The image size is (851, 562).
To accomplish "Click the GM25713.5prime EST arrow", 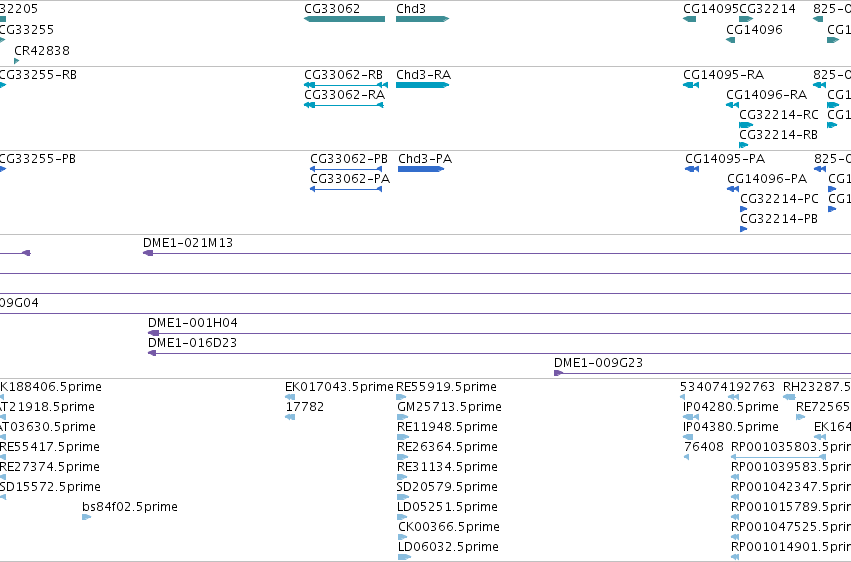I will pyautogui.click(x=403, y=417).
